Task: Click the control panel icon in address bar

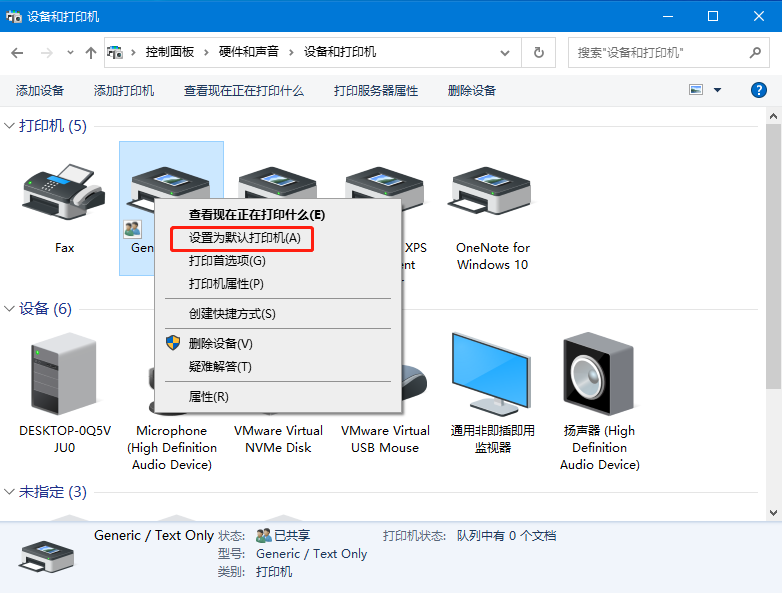Action: click(115, 52)
